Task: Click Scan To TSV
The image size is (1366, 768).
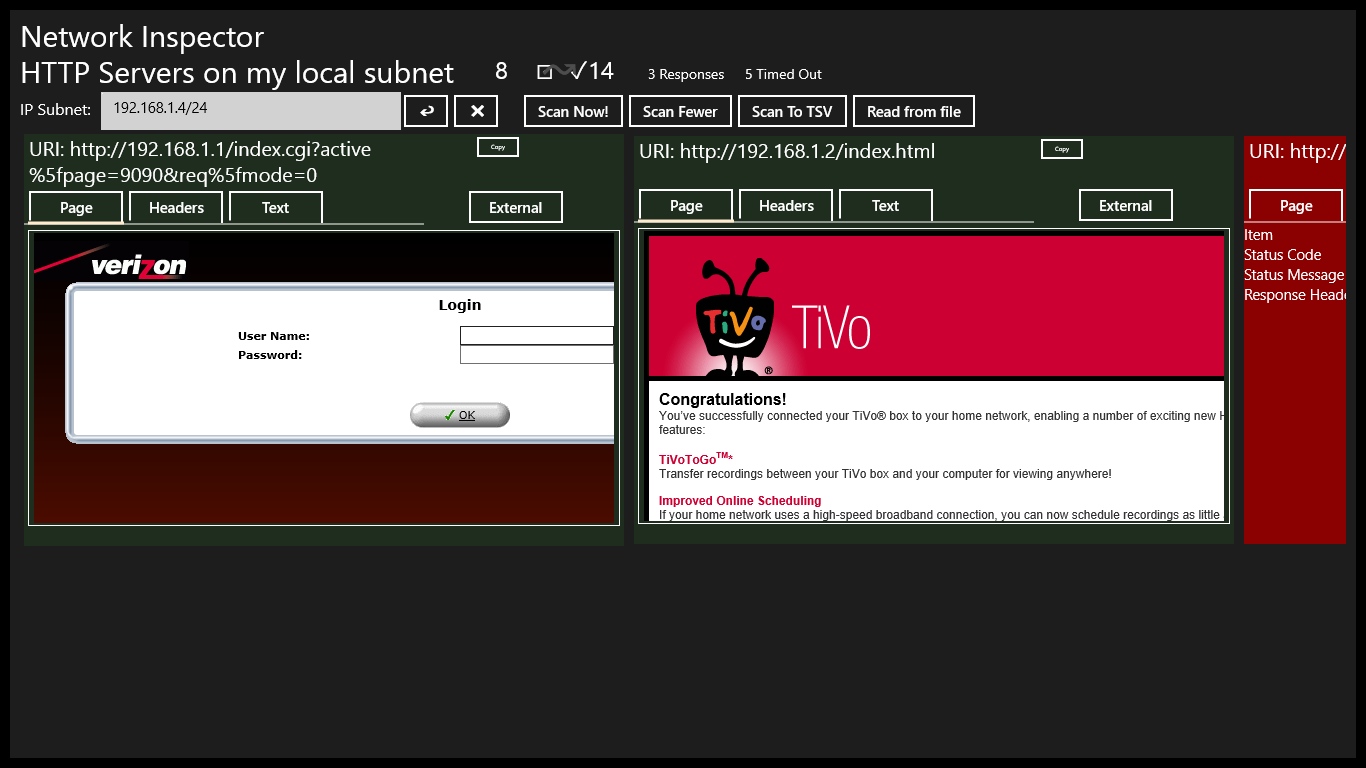Action: [792, 111]
